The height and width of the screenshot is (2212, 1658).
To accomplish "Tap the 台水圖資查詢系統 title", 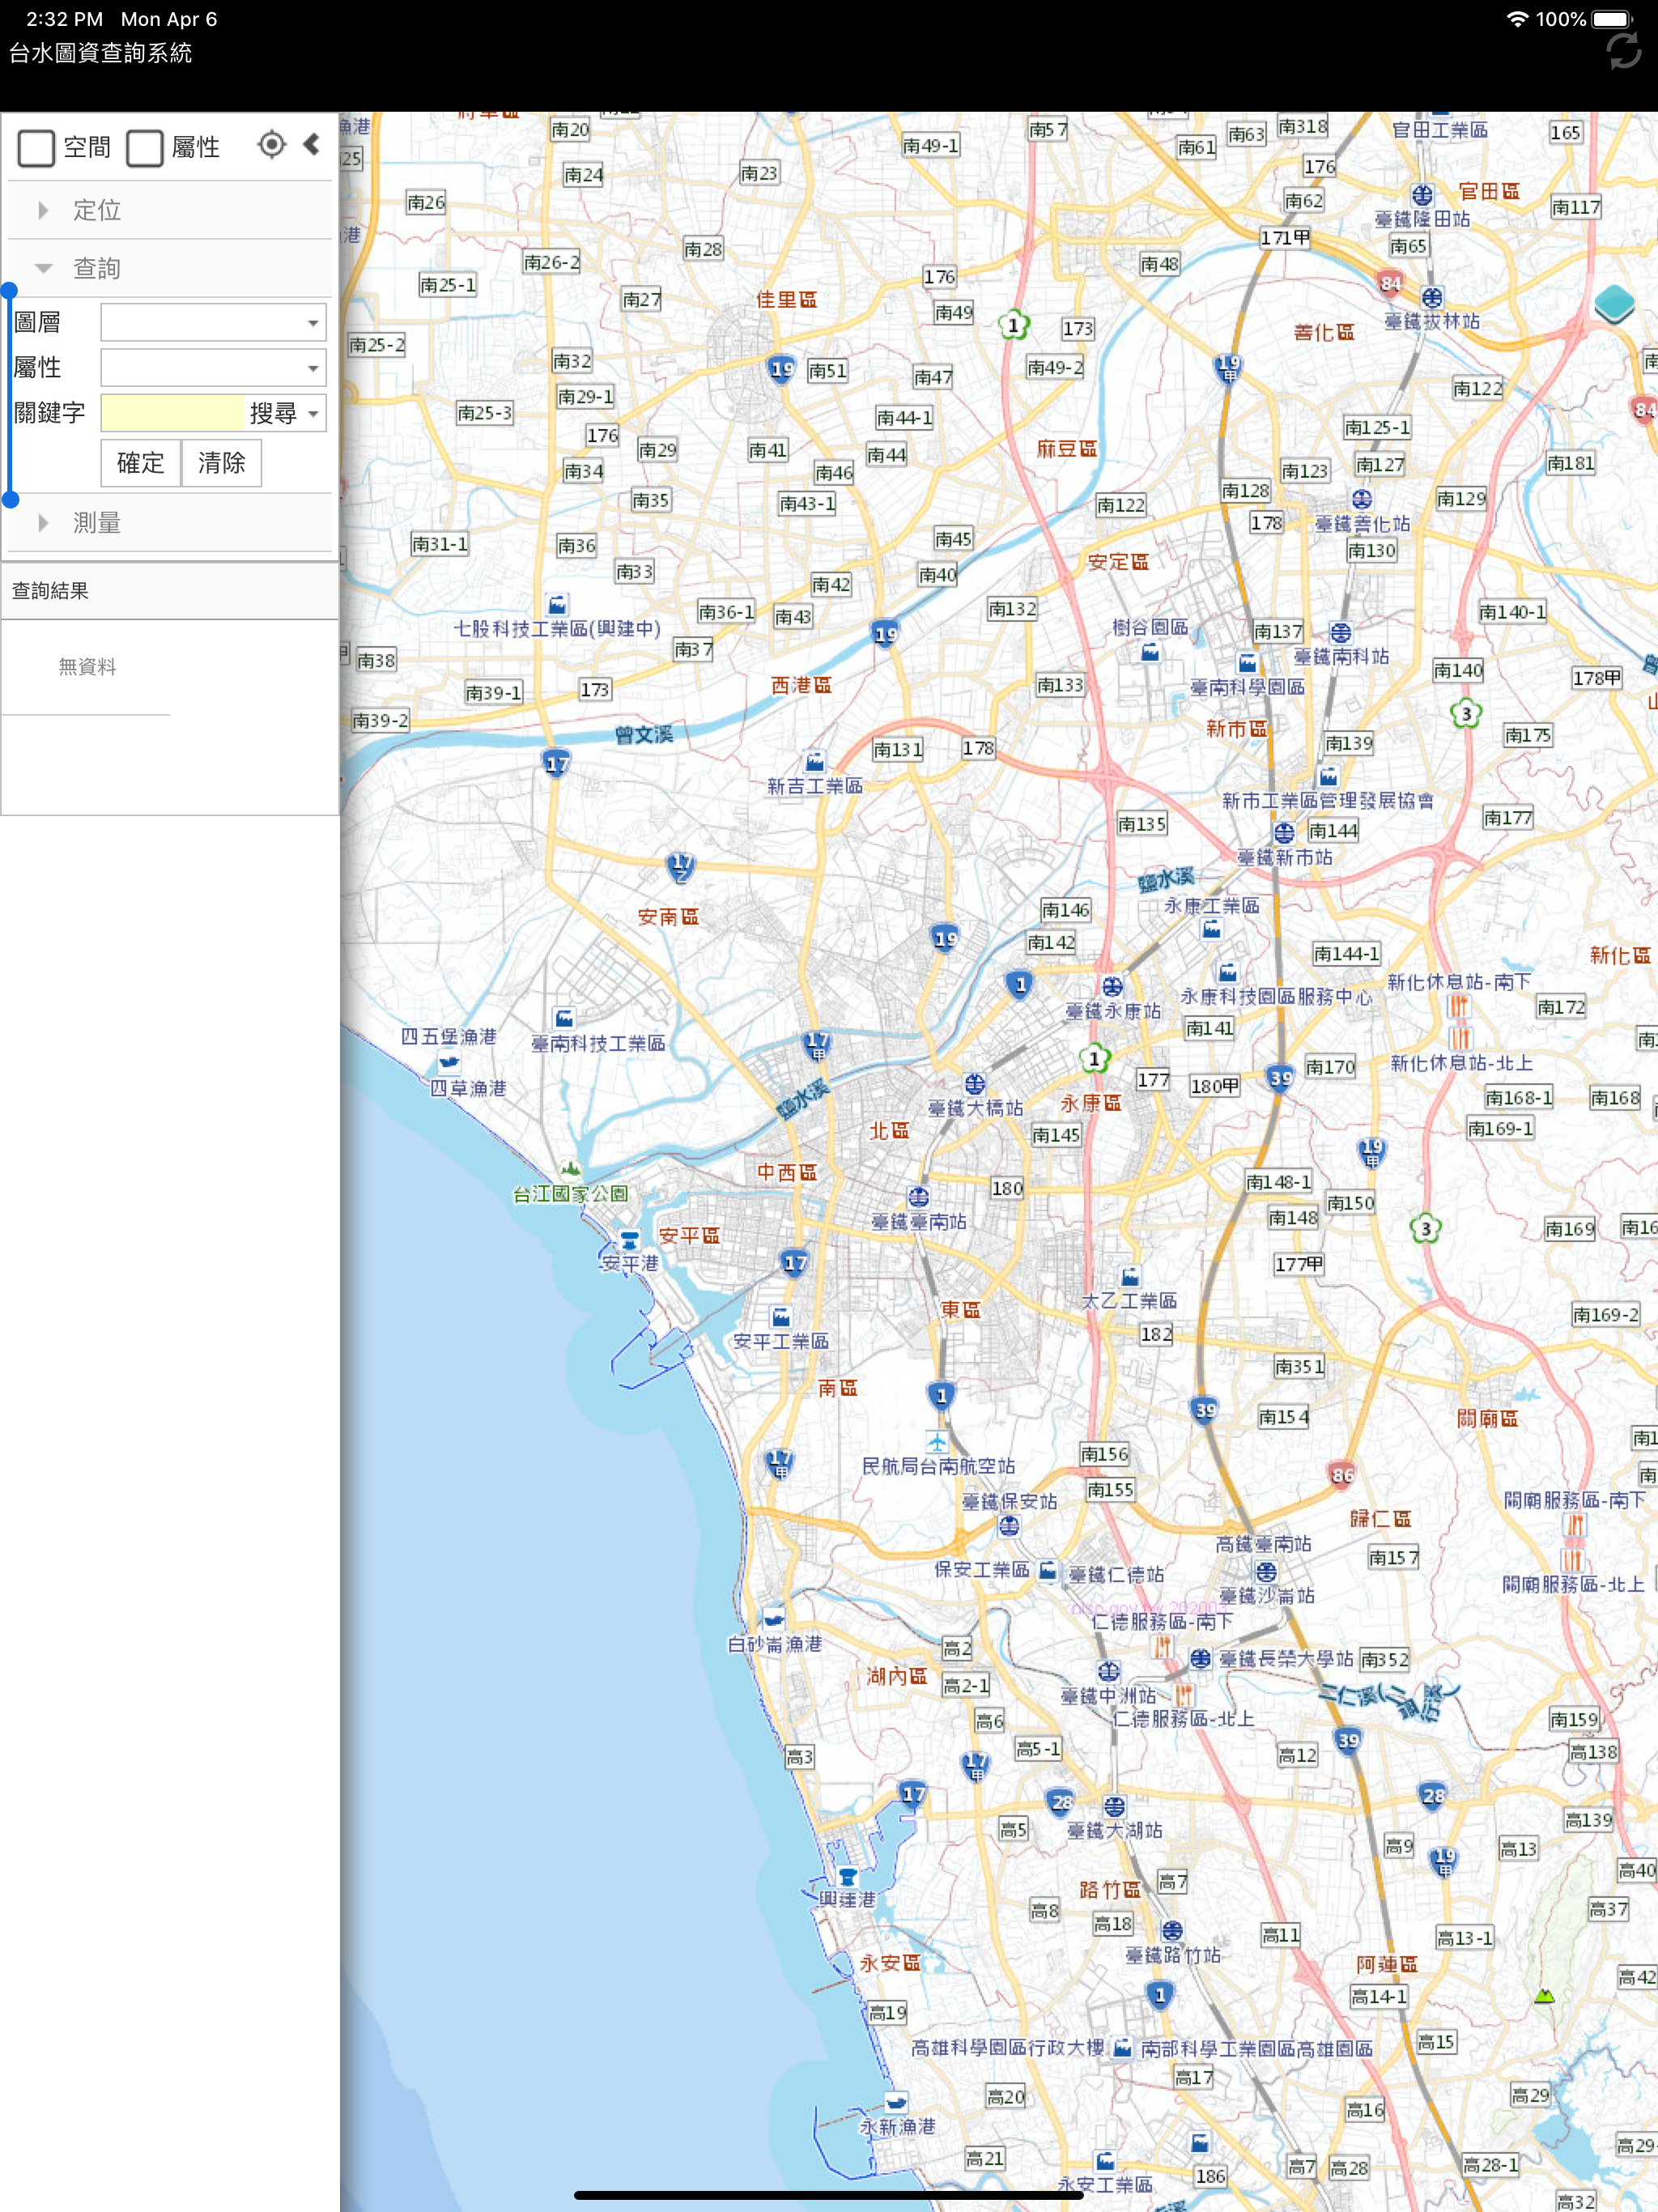I will tap(100, 53).
